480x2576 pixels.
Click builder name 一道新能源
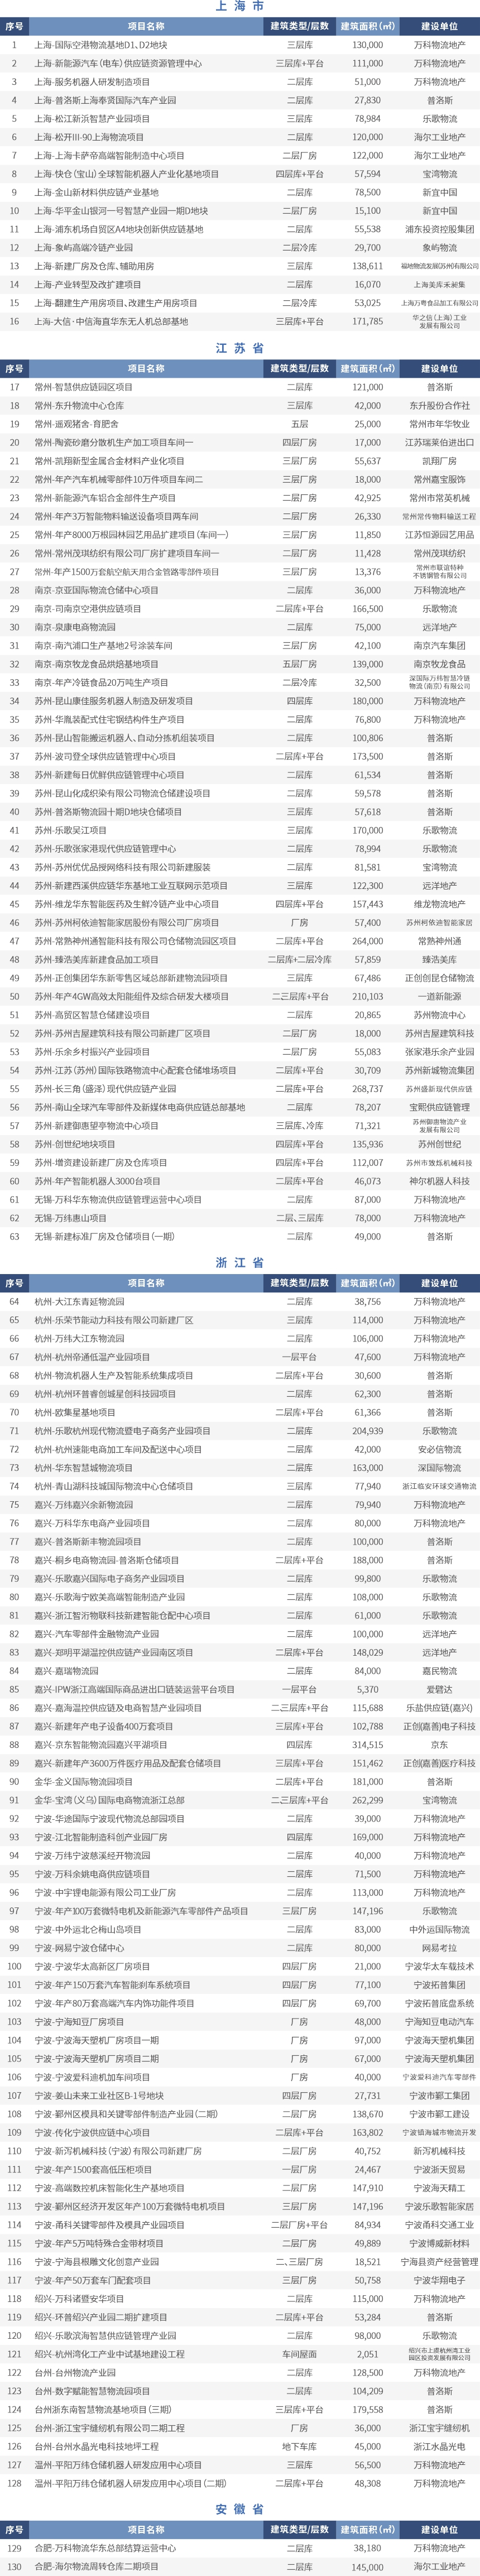[439, 996]
